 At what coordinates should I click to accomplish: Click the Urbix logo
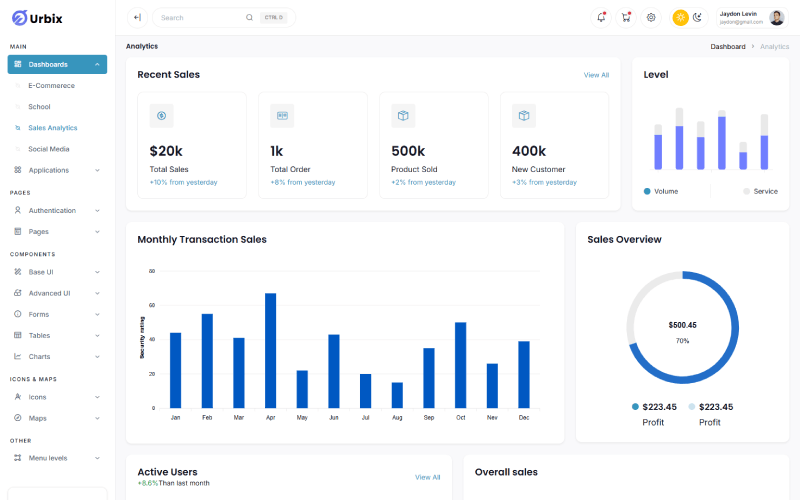pyautogui.click(x=40, y=18)
